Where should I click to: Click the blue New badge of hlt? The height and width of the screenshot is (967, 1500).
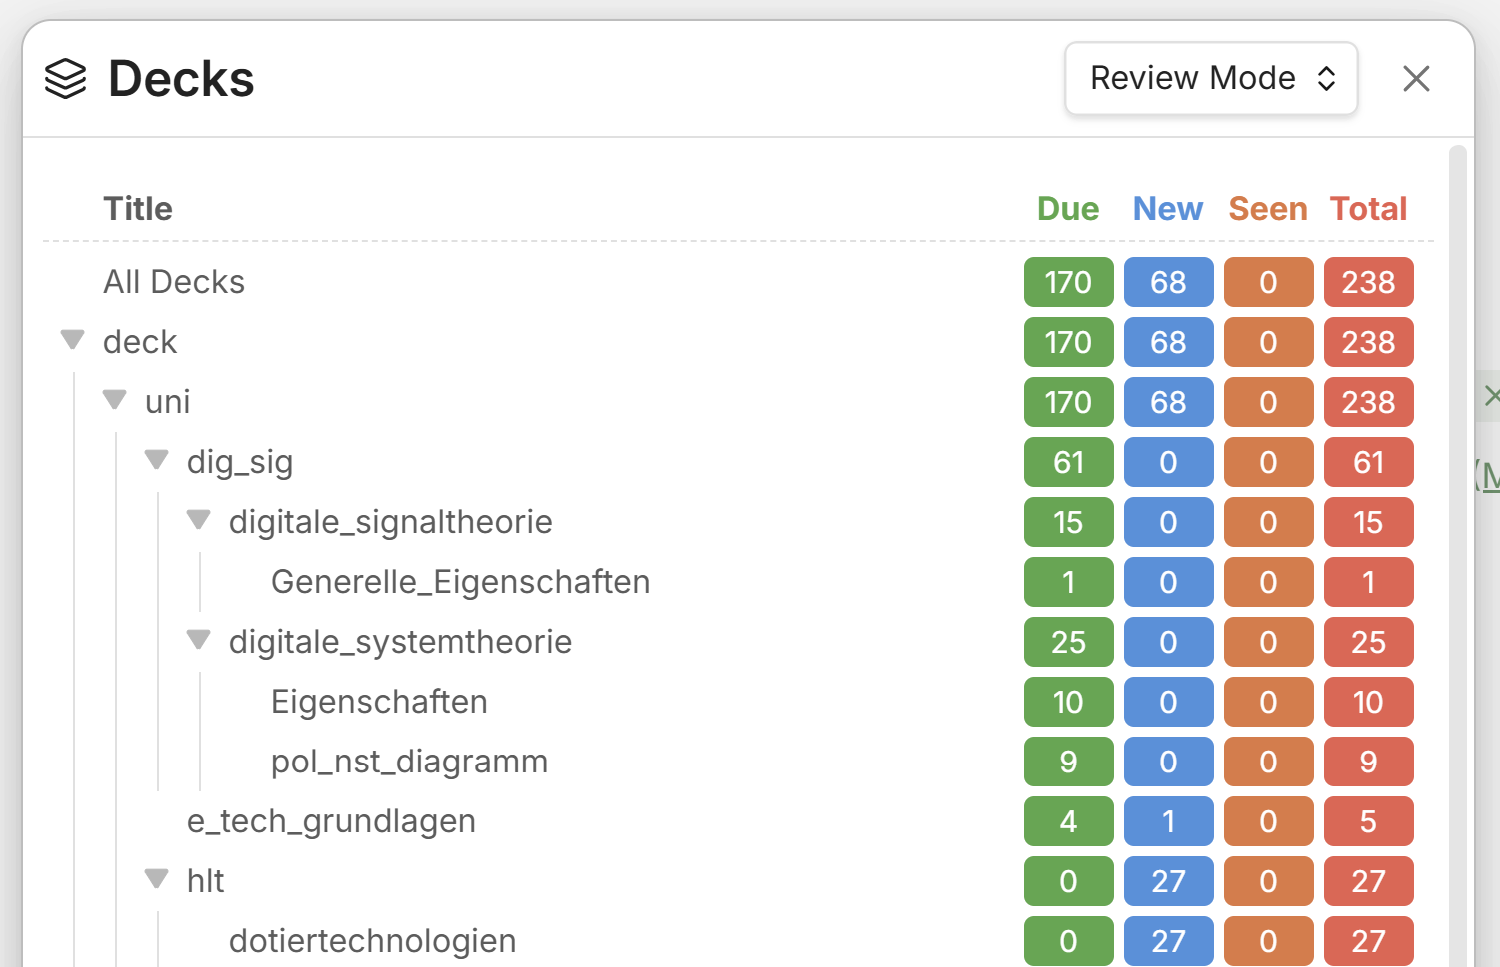point(1168,881)
